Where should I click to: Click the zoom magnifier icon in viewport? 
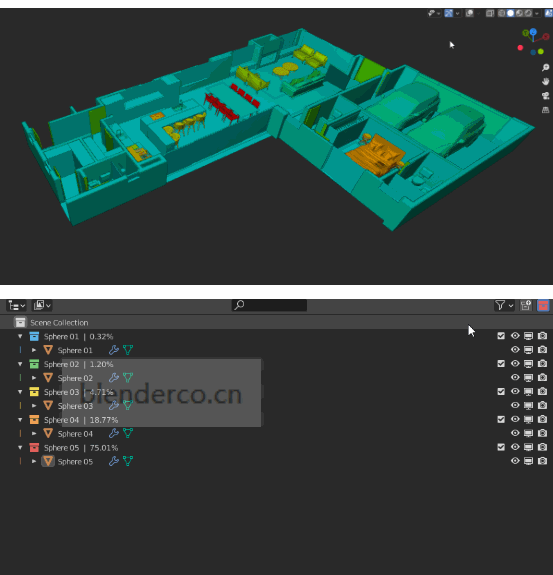coord(545,67)
